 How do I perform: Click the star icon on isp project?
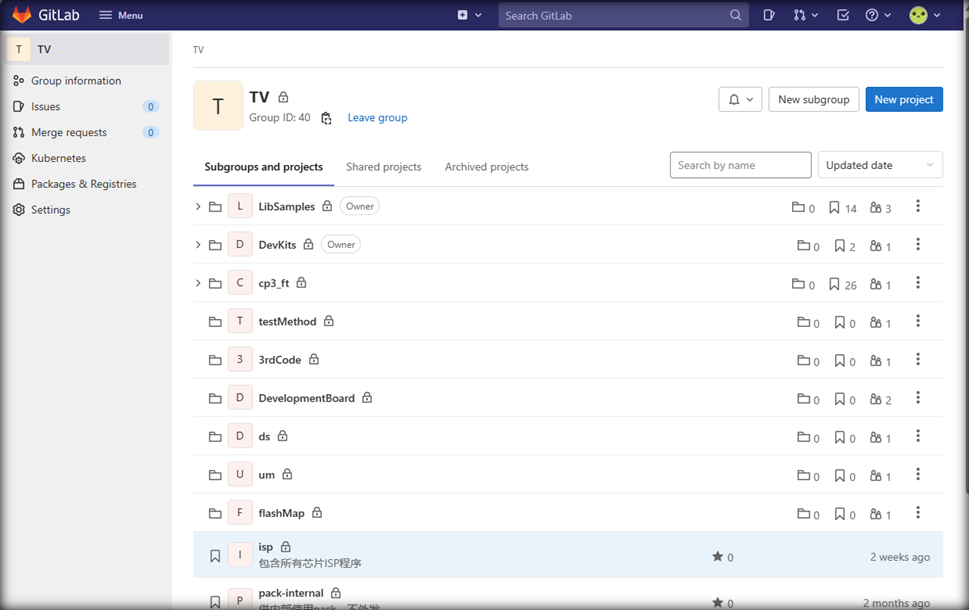717,556
